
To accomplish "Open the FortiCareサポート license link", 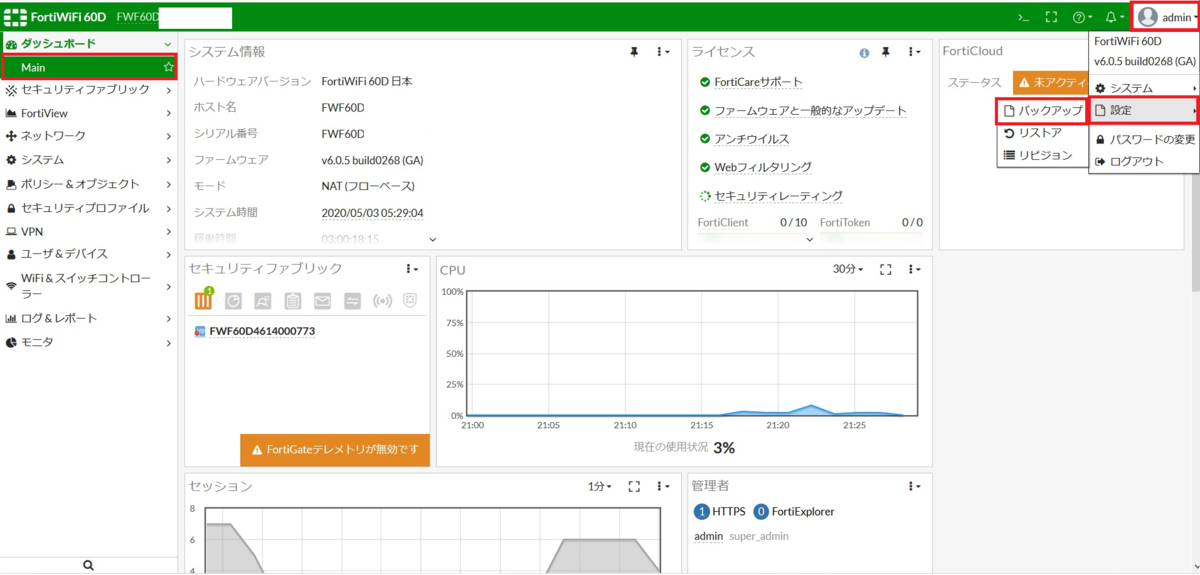I will 758,82.
